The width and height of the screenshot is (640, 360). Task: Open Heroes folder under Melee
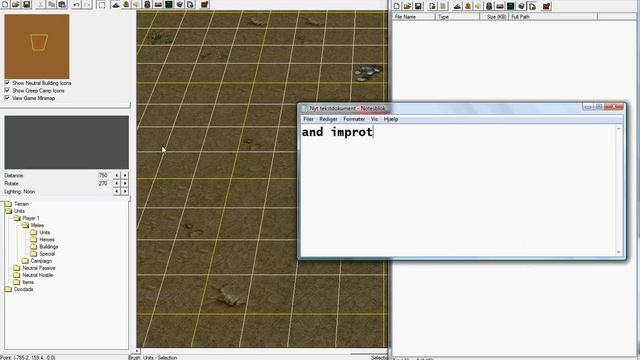point(42,240)
